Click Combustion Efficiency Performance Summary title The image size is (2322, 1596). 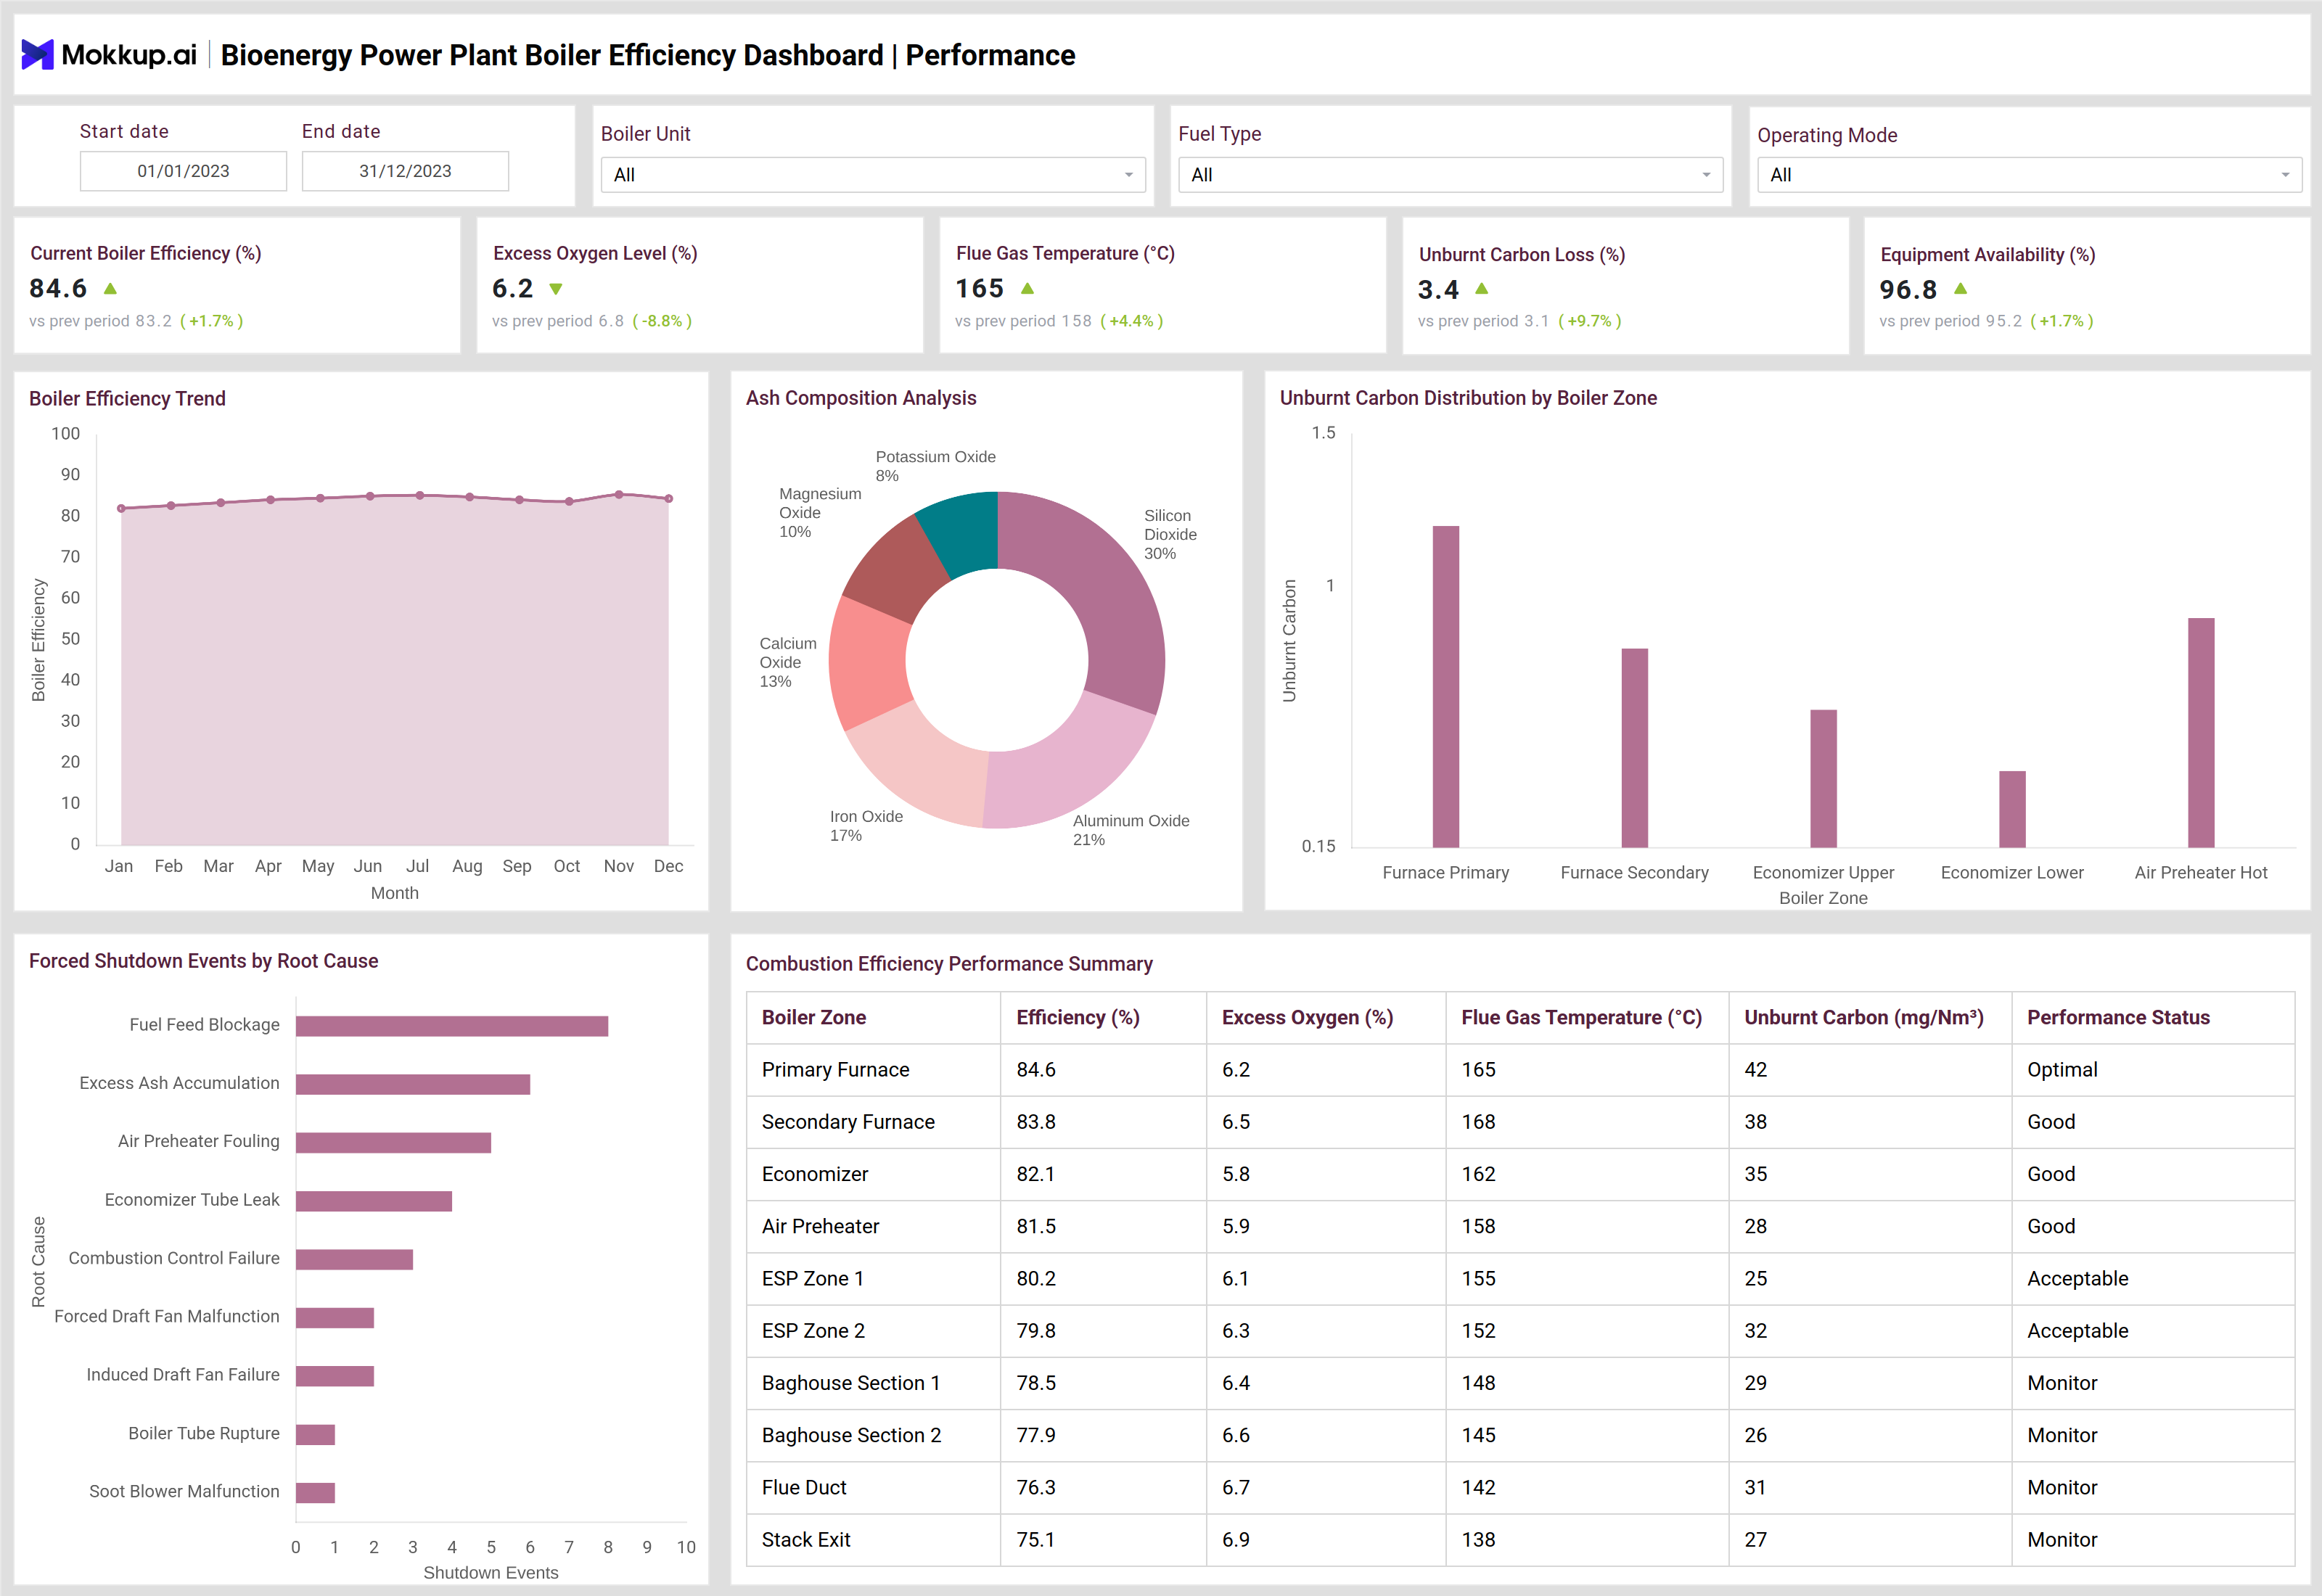[x=949, y=964]
